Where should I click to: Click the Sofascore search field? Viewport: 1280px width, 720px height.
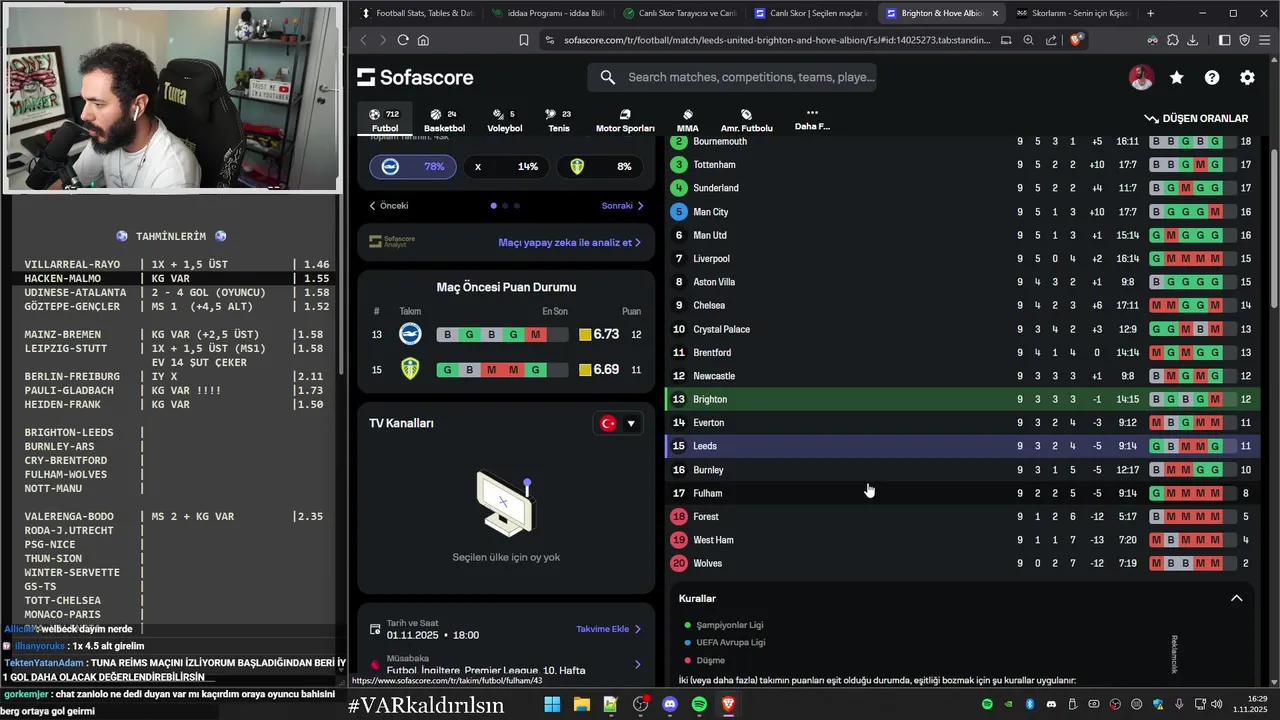(732, 77)
